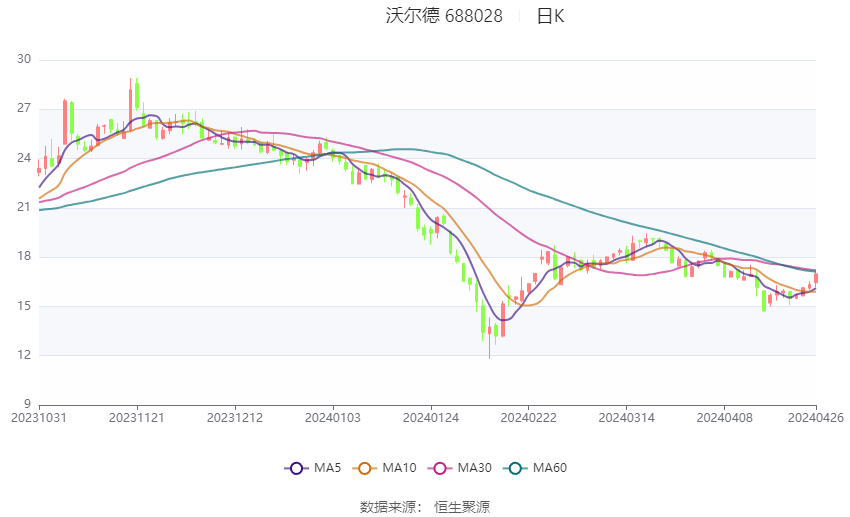
Task: Click the tall red candlestick peaking near 29
Action: [130, 105]
